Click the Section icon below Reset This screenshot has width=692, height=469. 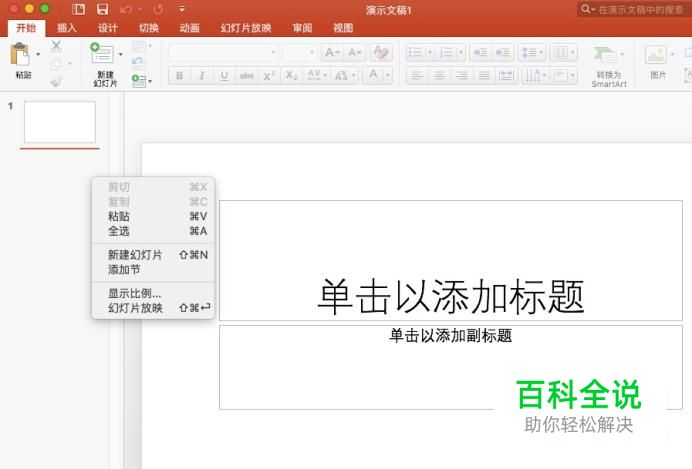(139, 80)
